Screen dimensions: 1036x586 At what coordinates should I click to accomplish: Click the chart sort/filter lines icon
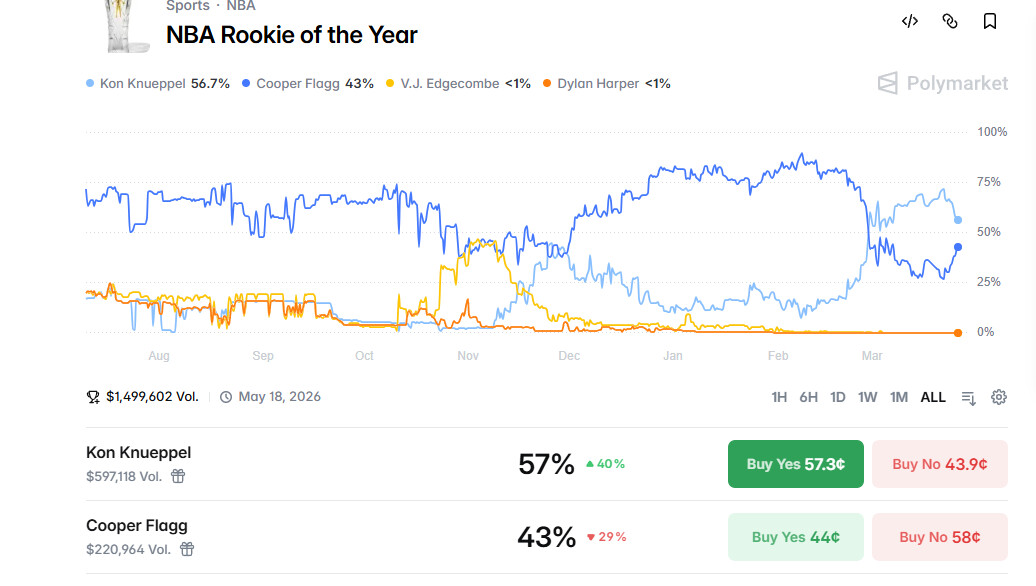[x=968, y=397]
